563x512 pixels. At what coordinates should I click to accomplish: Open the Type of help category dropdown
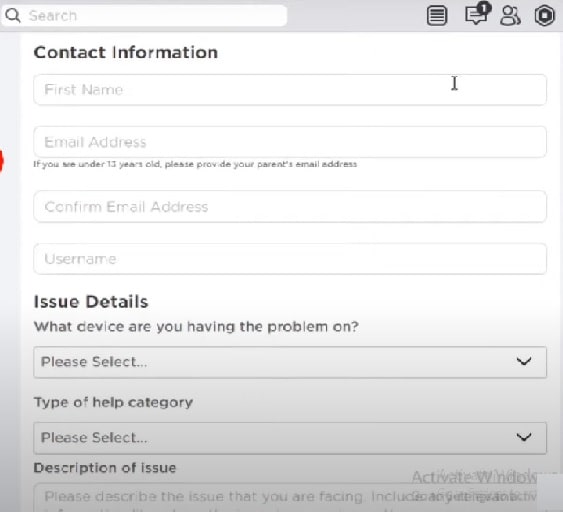[x=290, y=438]
